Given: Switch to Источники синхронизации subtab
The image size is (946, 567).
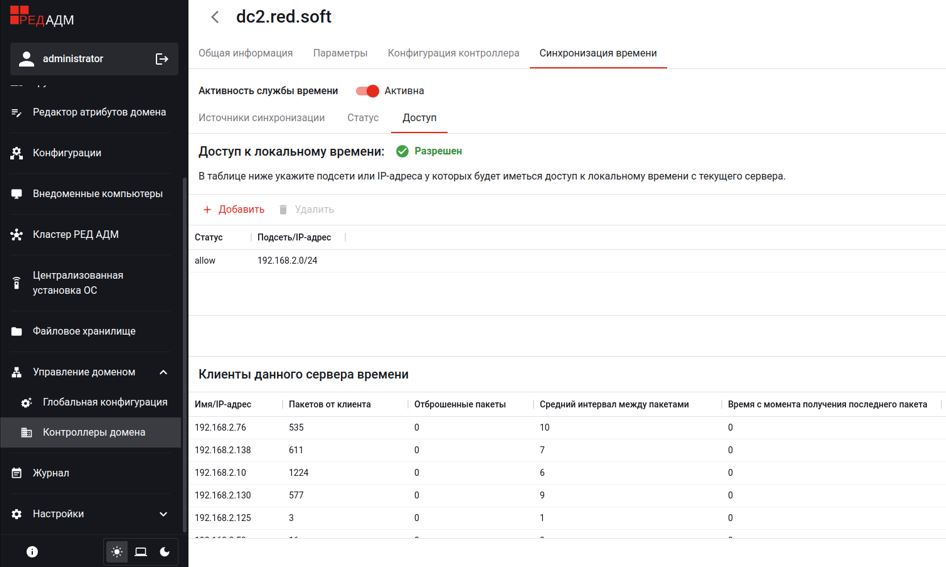Looking at the screenshot, I should pos(261,118).
